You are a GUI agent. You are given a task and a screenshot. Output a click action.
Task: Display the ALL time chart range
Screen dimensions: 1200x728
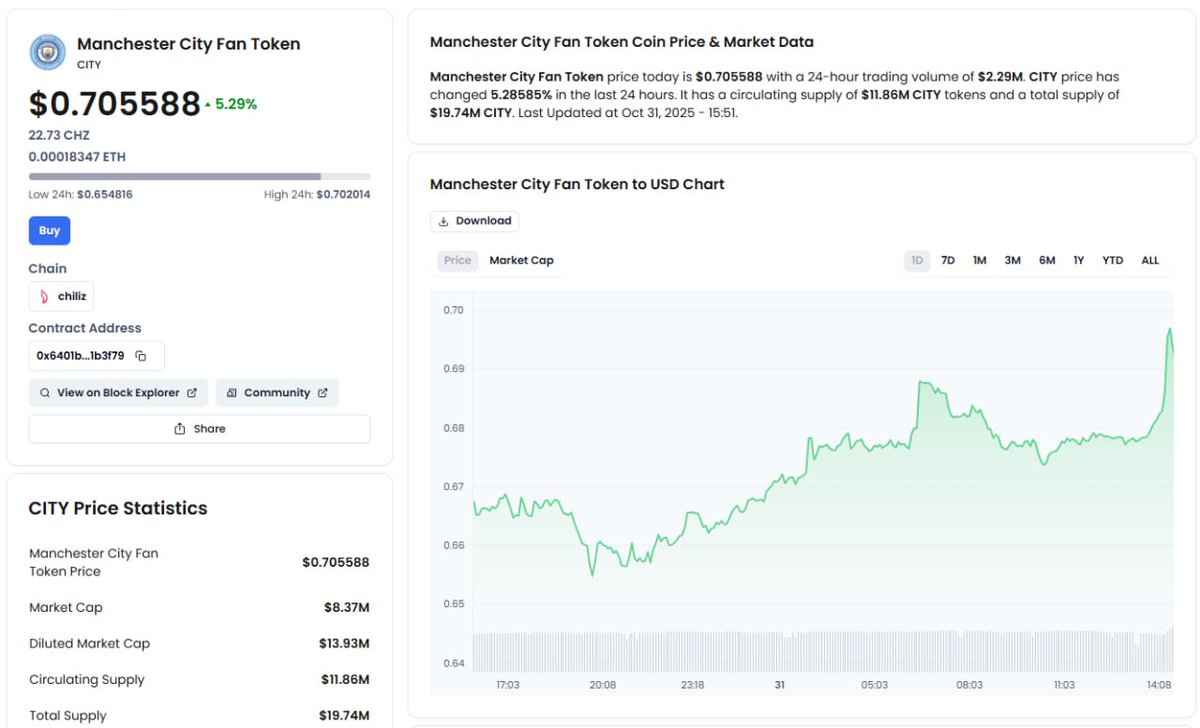(1150, 261)
